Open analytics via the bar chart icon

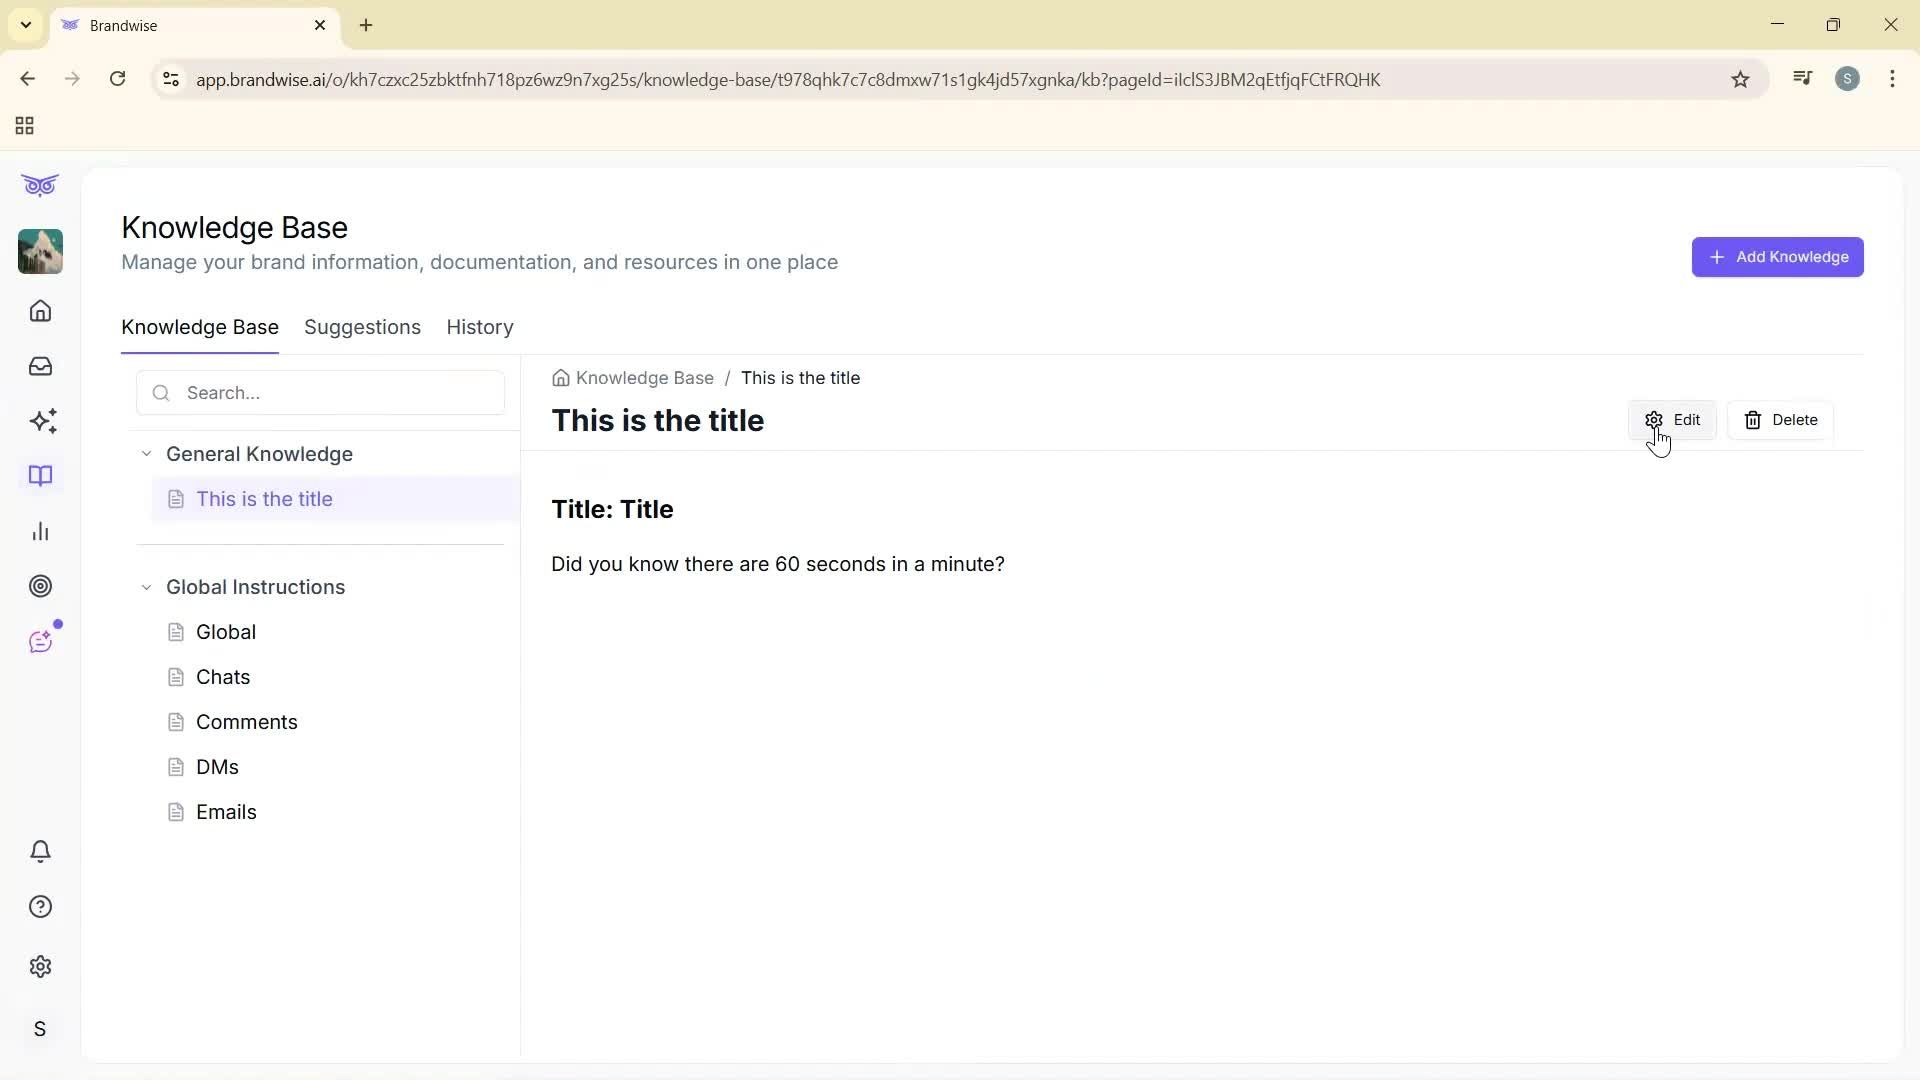[40, 531]
